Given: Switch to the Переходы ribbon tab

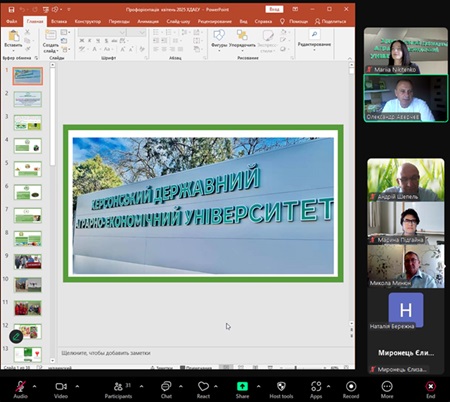Looking at the screenshot, I should point(119,21).
